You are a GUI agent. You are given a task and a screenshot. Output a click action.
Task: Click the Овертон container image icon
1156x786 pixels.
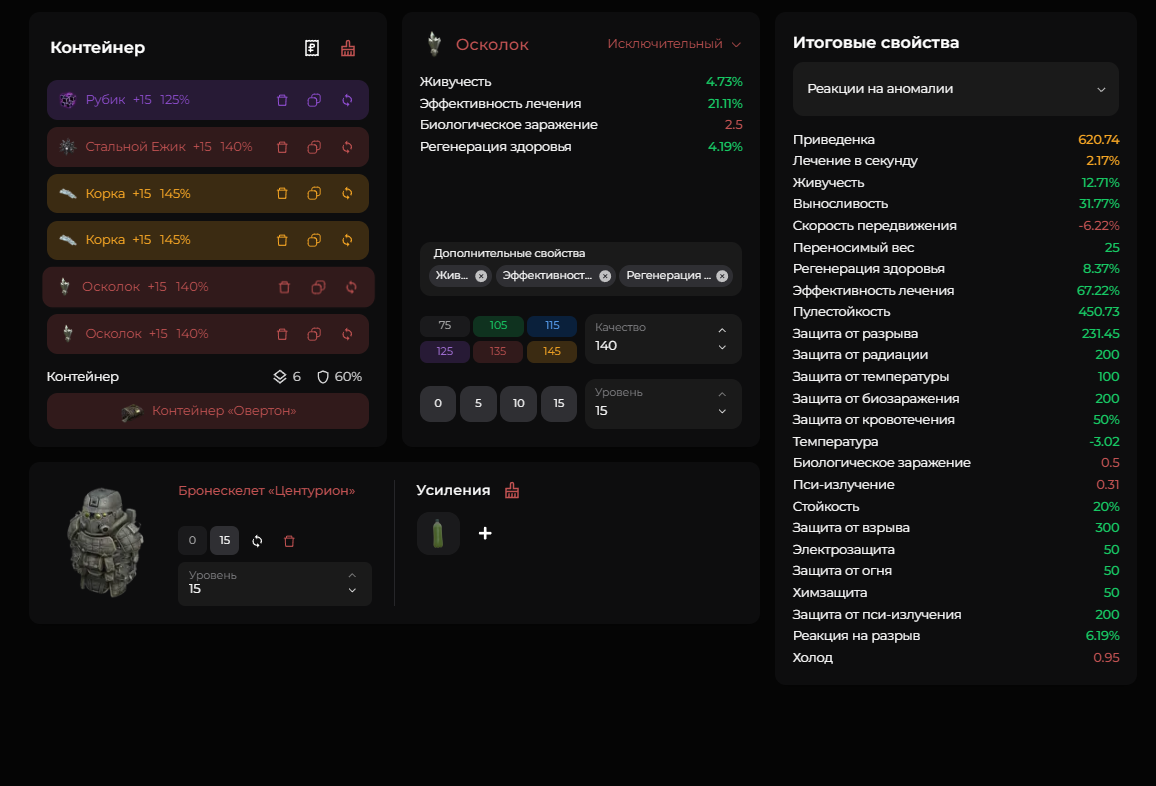tap(132, 412)
